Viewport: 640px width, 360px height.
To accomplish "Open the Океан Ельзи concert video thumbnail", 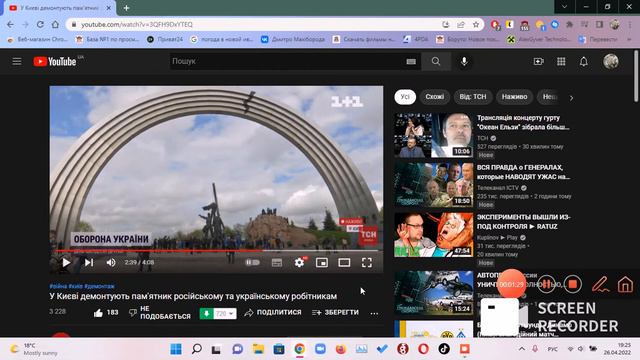I will click(433, 136).
